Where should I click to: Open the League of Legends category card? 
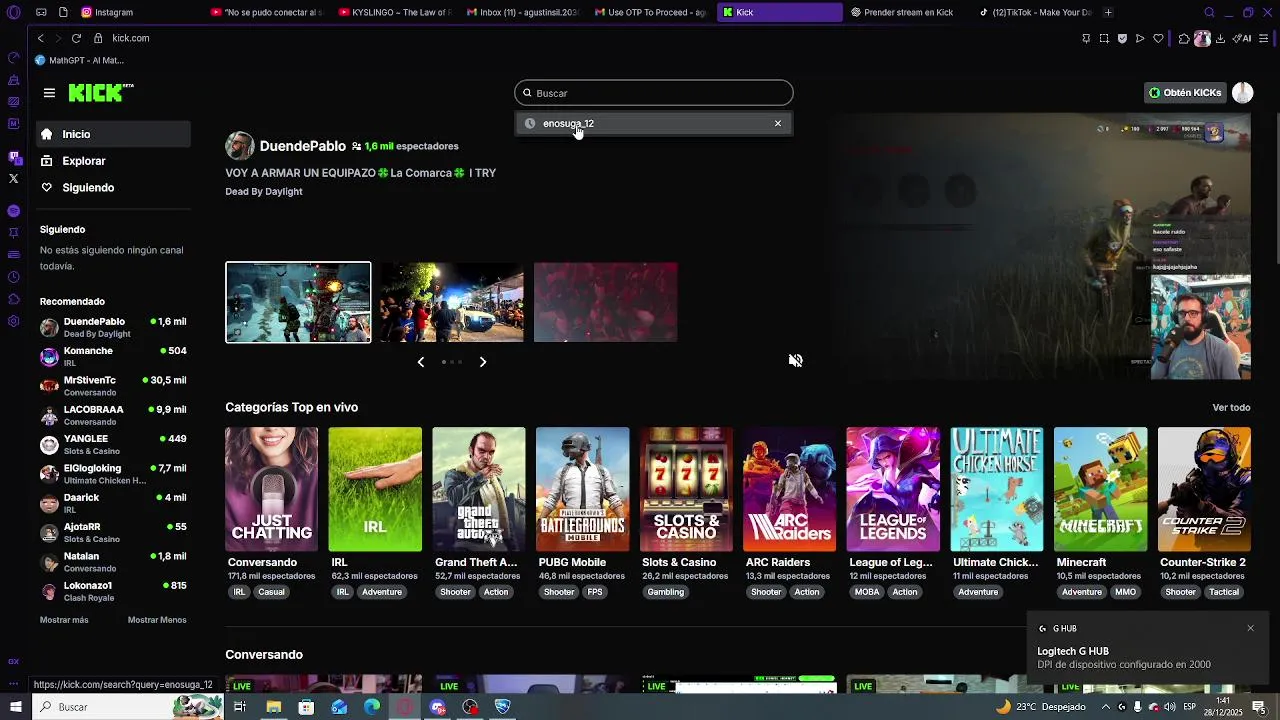893,490
